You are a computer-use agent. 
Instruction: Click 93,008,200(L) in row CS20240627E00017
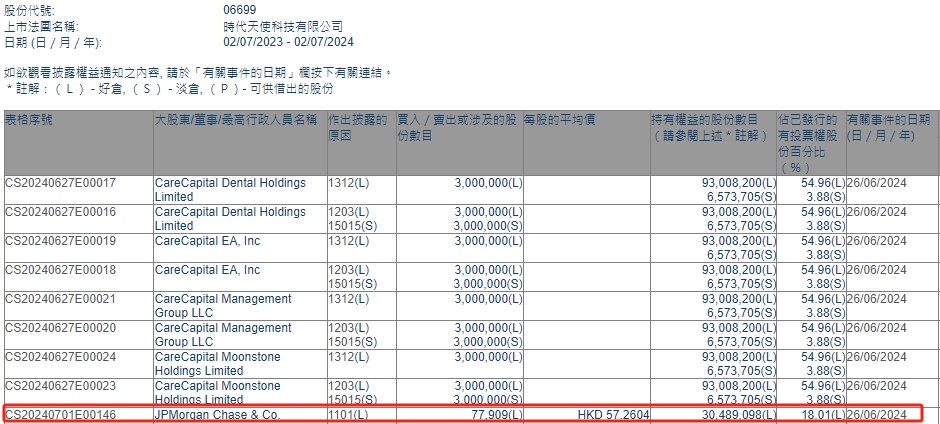coord(739,183)
